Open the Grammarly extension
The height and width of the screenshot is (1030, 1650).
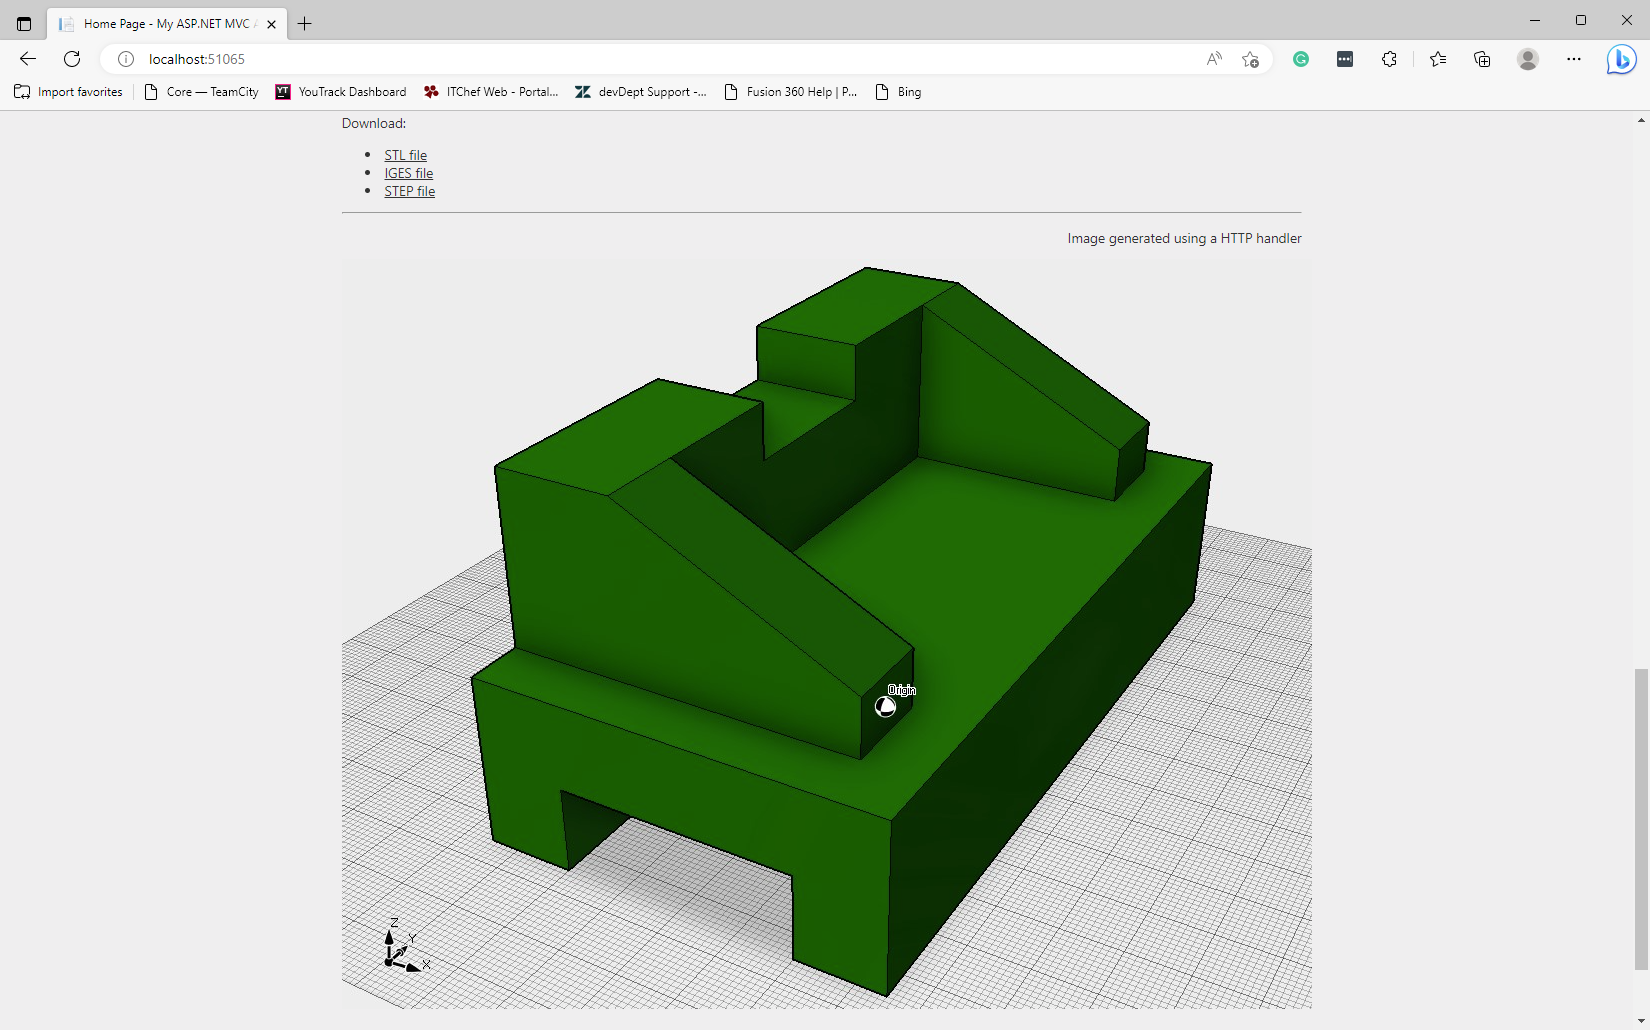tap(1300, 59)
